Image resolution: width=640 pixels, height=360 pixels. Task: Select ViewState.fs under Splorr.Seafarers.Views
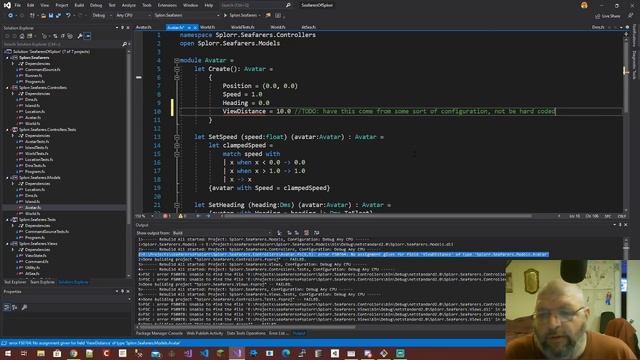tap(36, 256)
